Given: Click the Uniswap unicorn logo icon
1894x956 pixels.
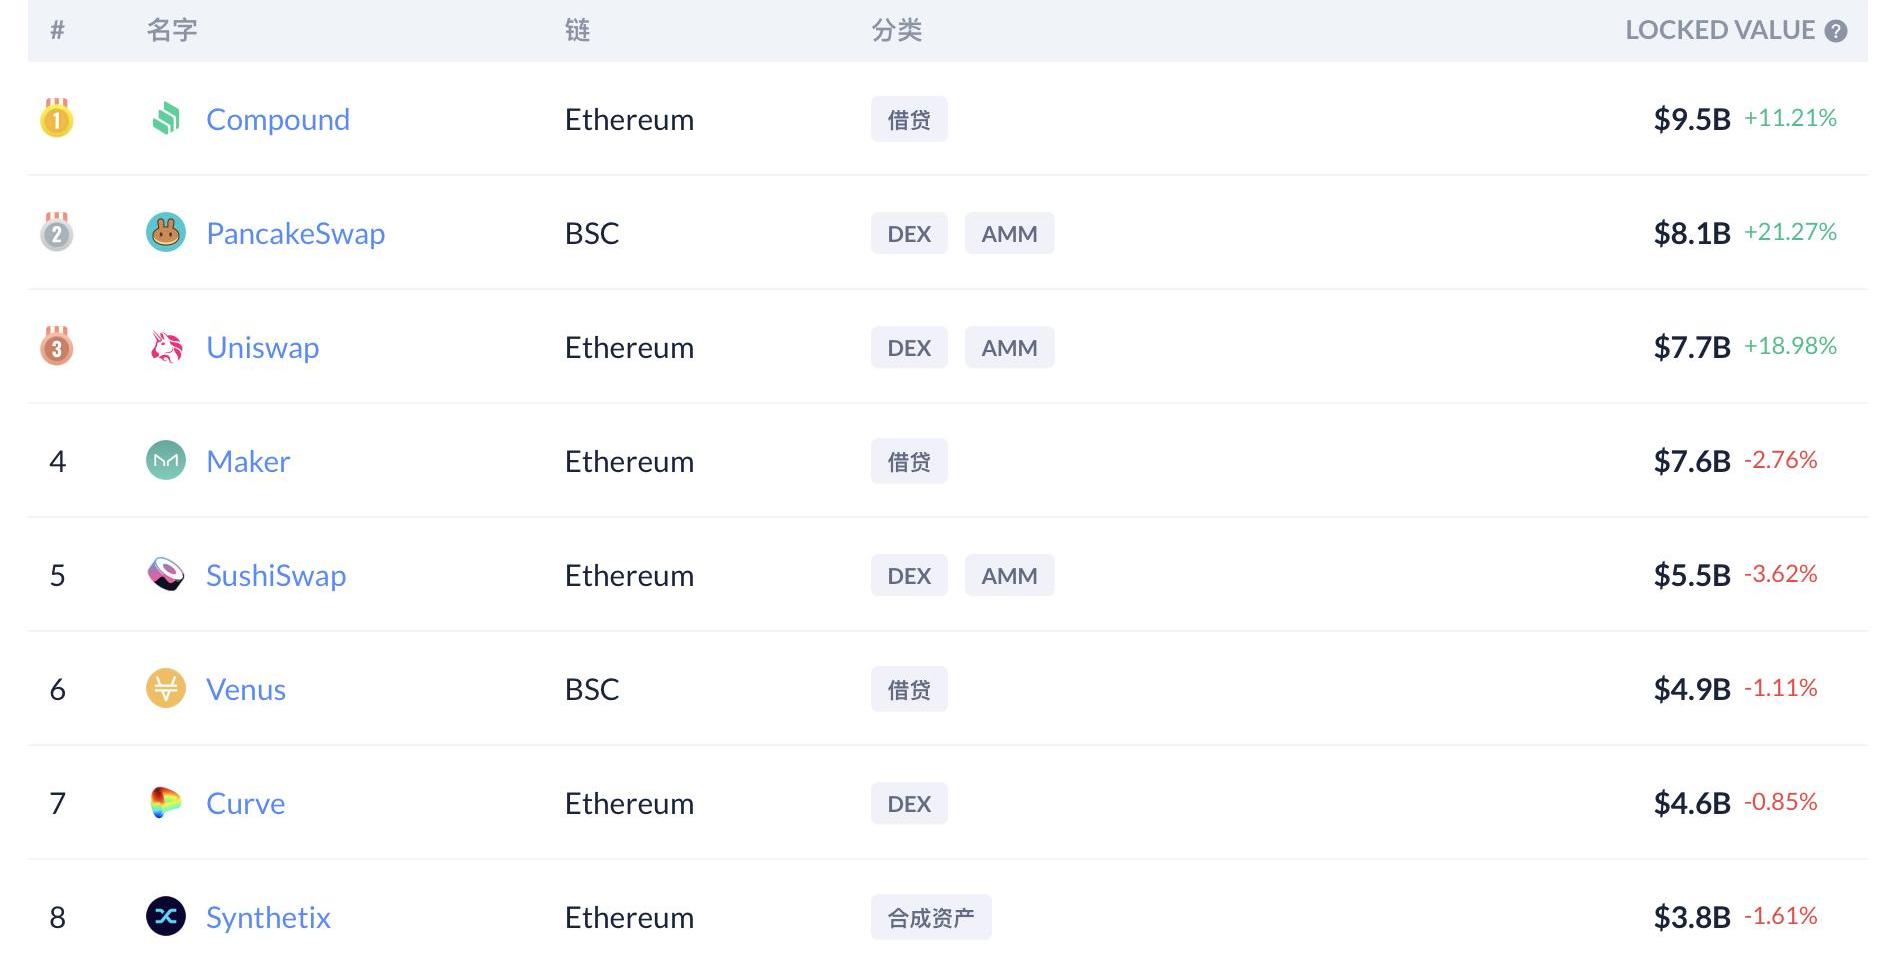Looking at the screenshot, I should point(166,347).
